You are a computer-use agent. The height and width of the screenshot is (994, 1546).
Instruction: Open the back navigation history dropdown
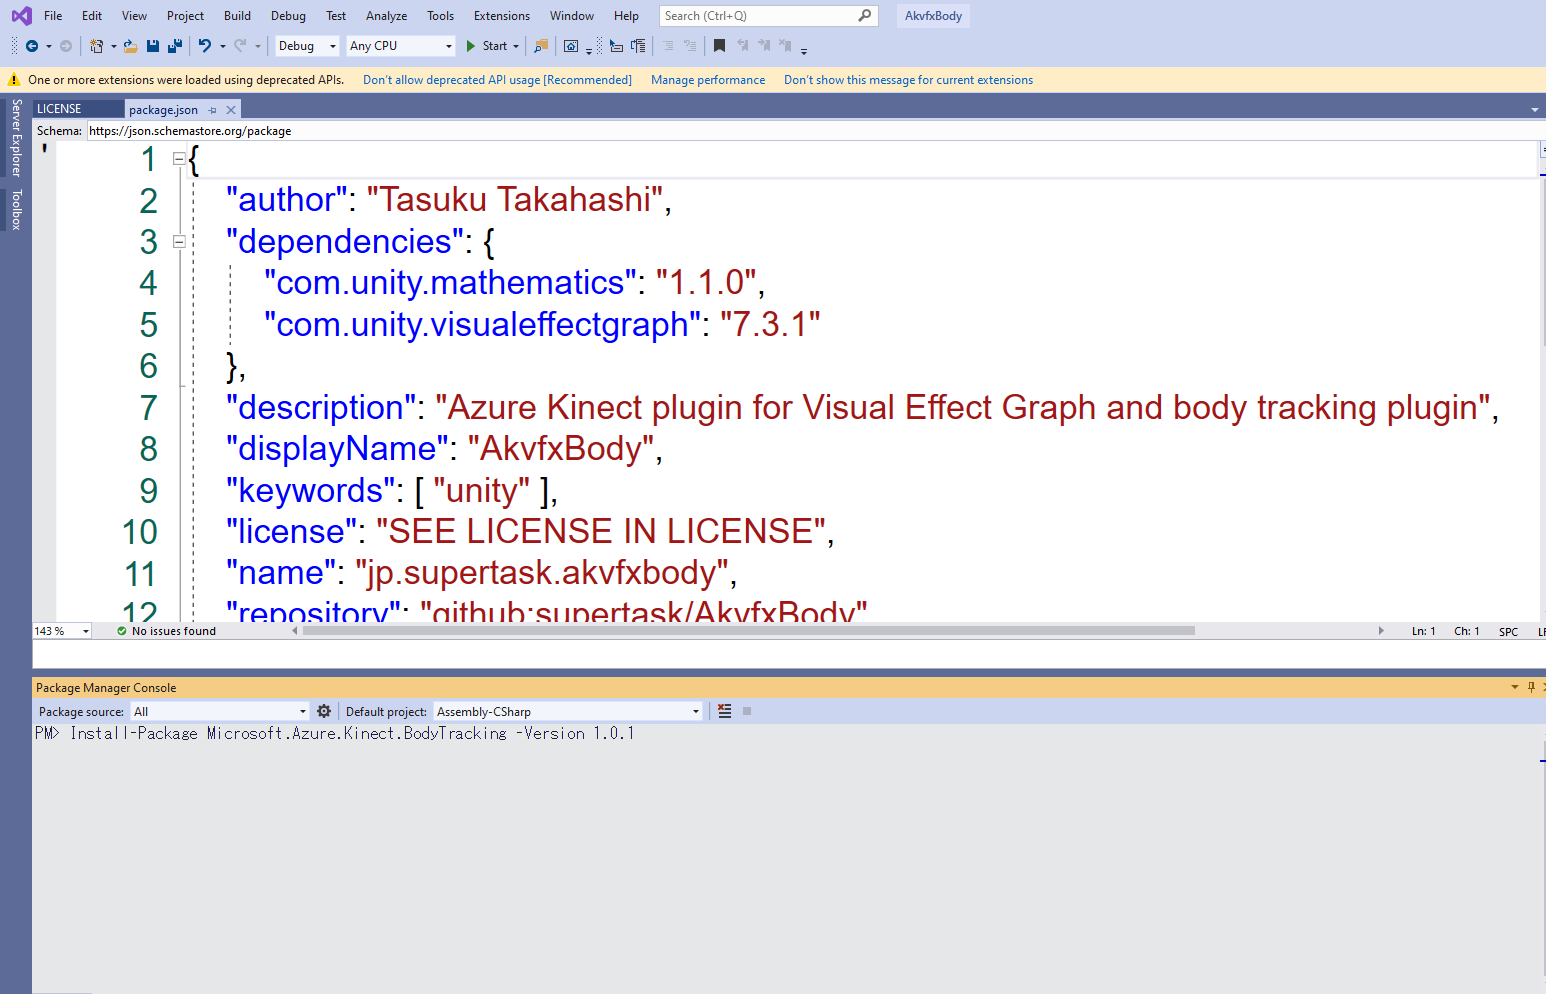(48, 46)
